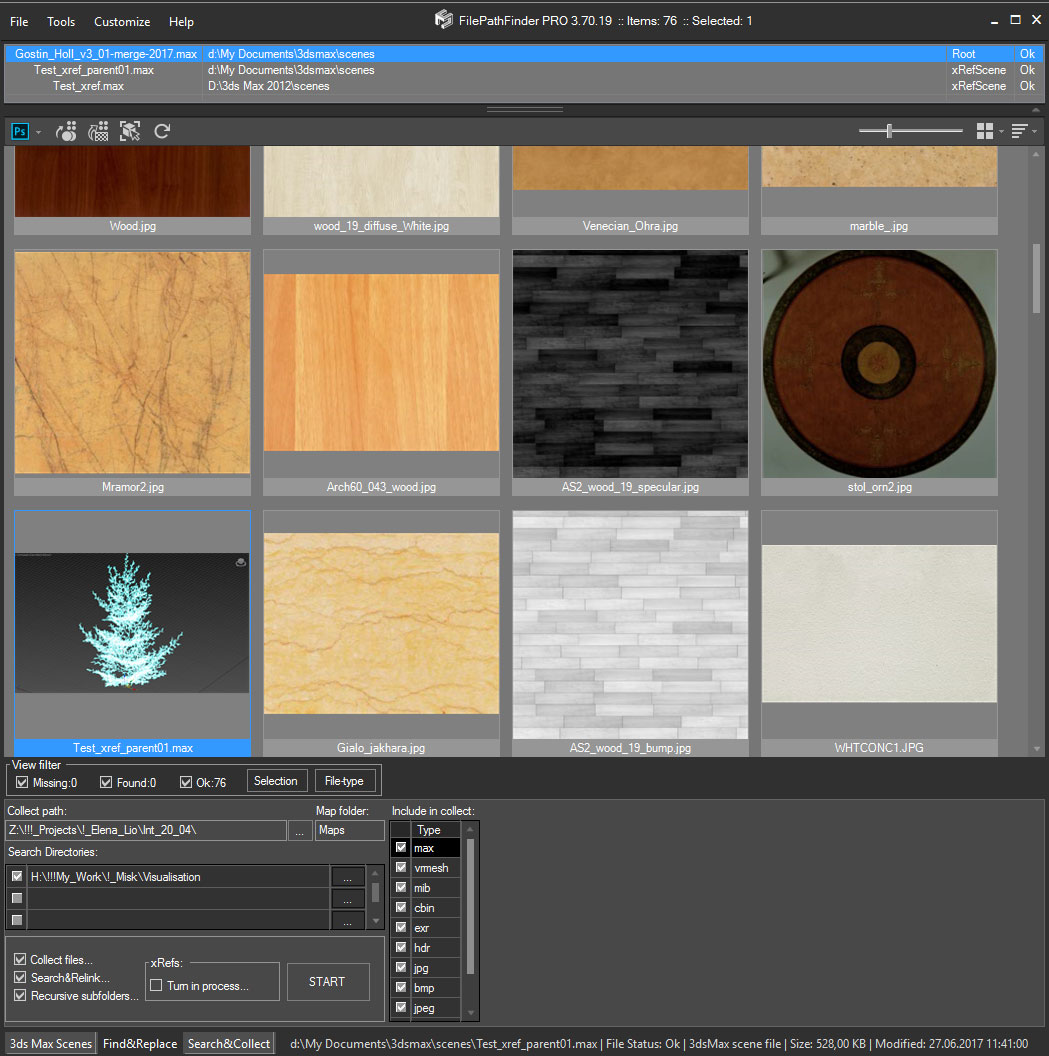Click the FilePathFinder app logo in title bar

[443, 20]
